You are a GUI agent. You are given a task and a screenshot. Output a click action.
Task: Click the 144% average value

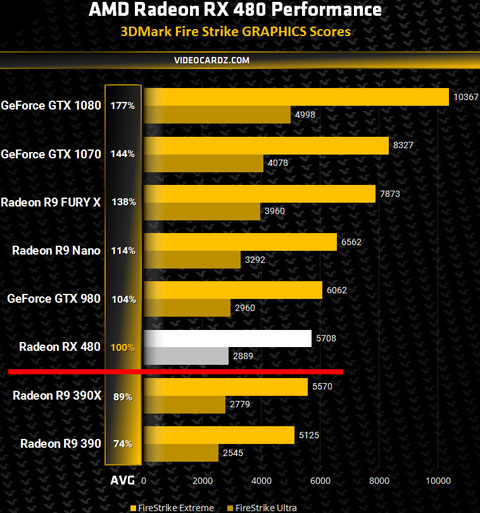[123, 154]
